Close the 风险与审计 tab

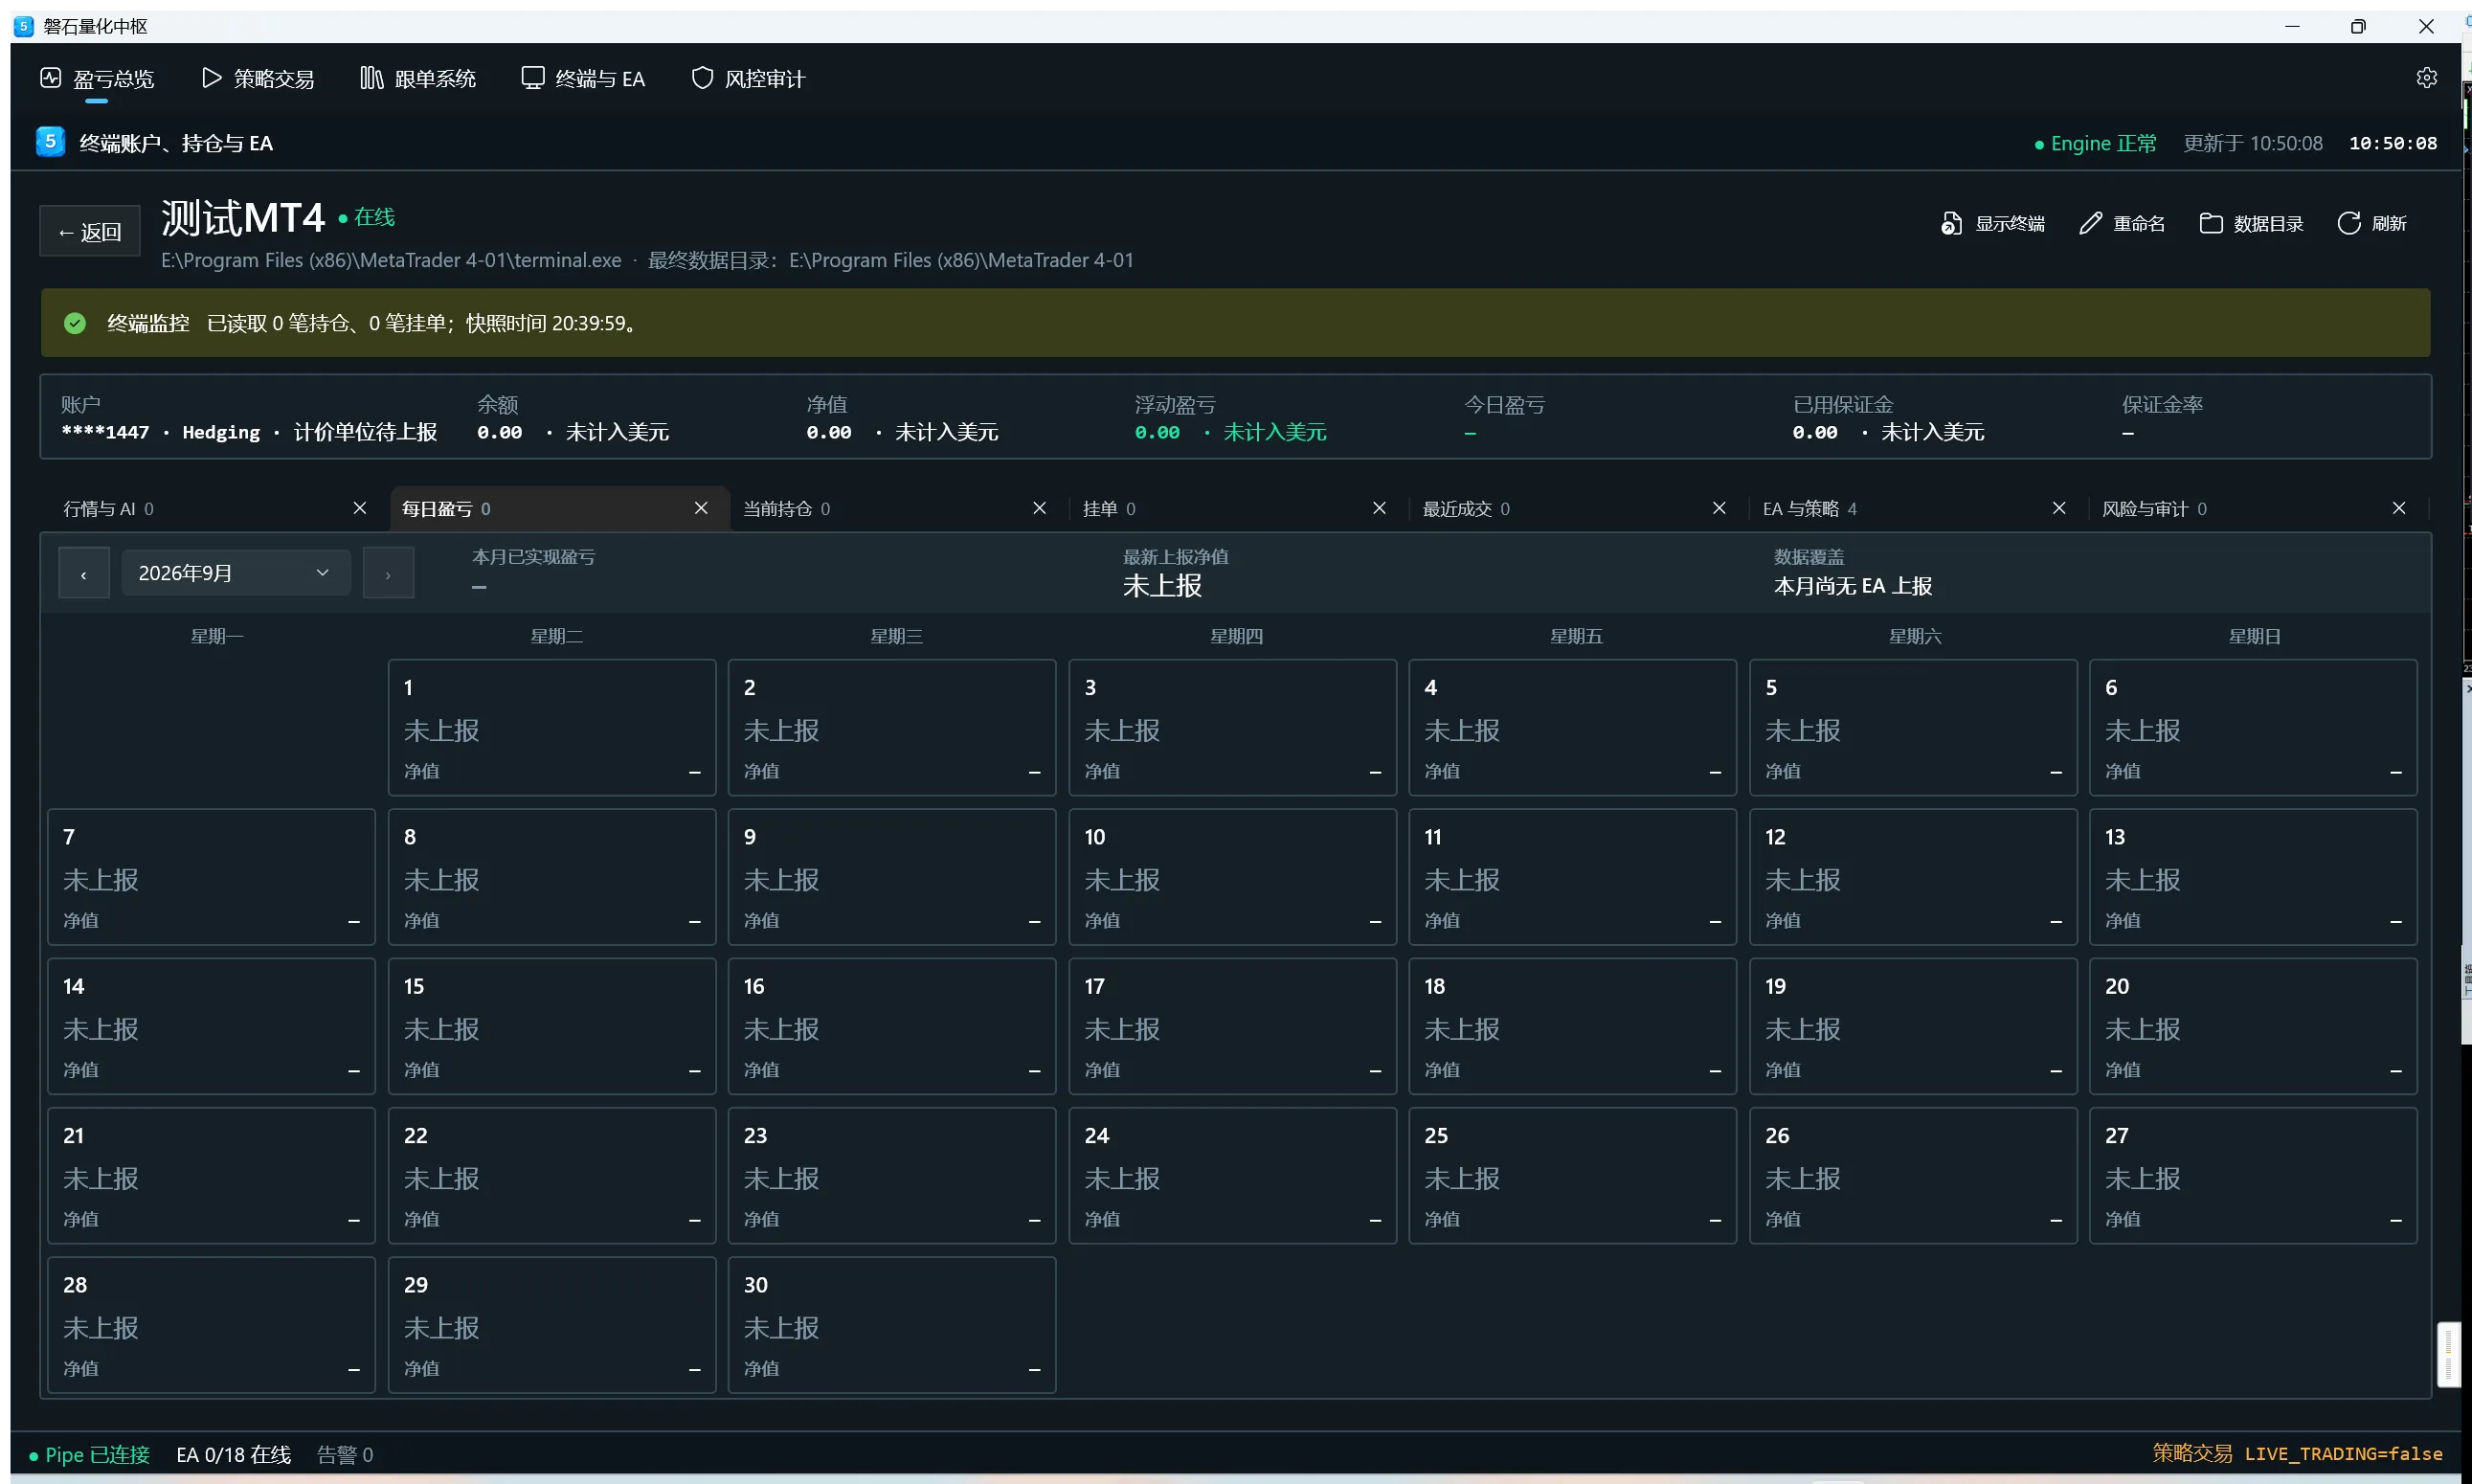2399,508
